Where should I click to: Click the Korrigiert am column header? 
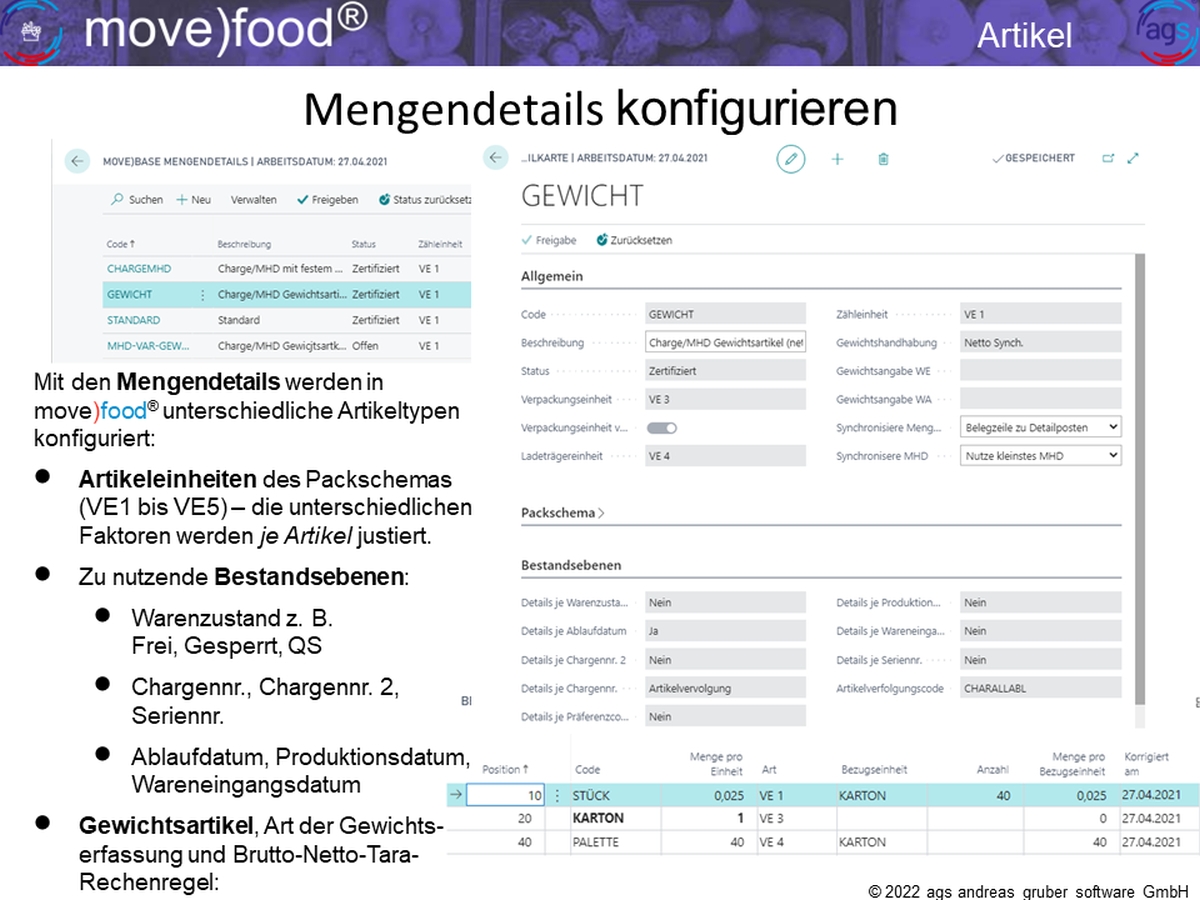point(1147,764)
